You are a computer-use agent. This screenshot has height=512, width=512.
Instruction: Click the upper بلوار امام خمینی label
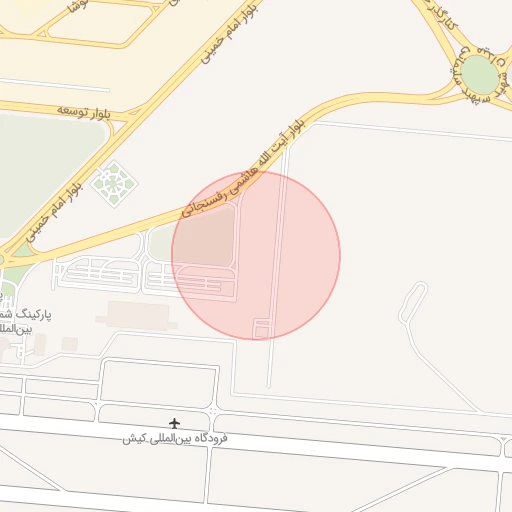230,33
